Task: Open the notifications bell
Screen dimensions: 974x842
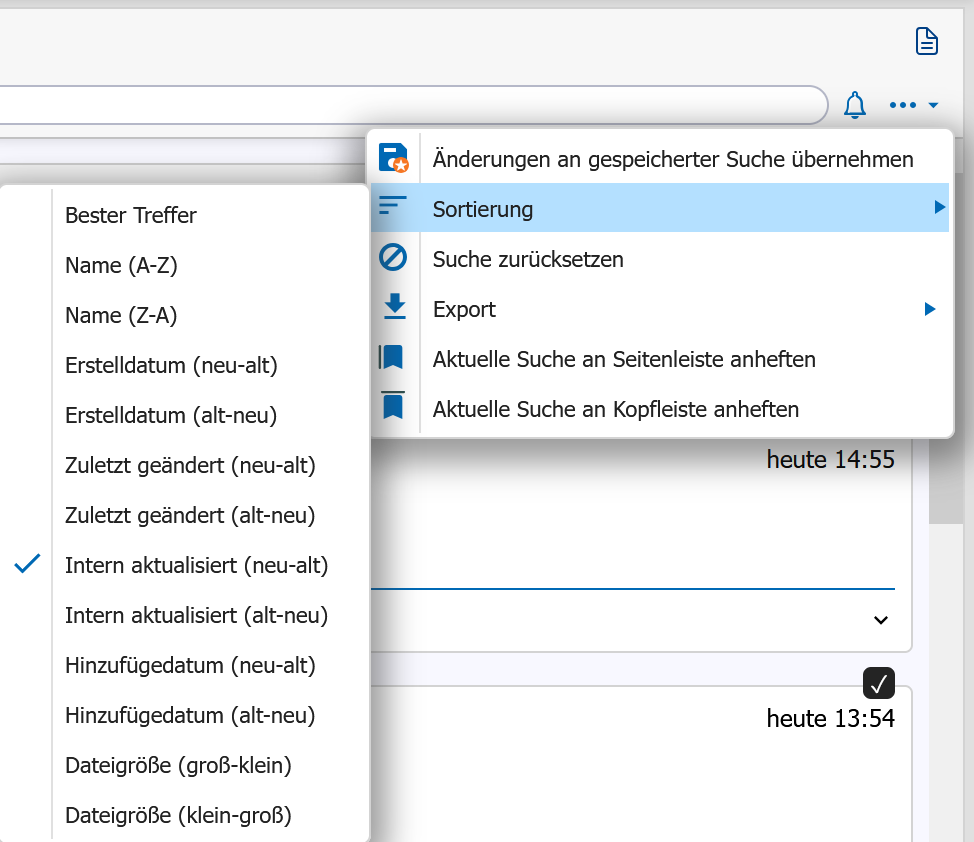Action: (x=855, y=105)
